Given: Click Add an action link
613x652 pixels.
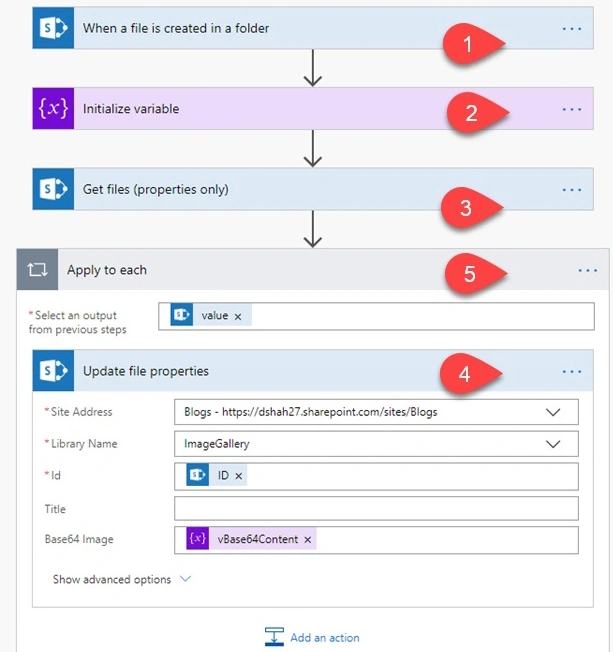Looking at the screenshot, I should click(x=325, y=637).
